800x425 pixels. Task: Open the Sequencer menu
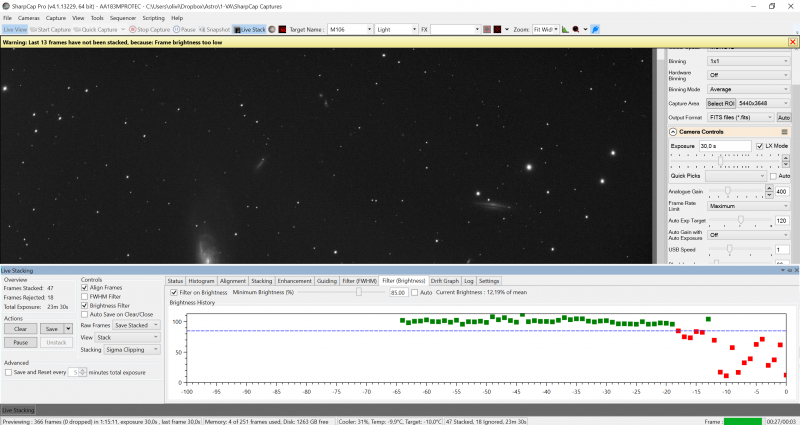123,18
